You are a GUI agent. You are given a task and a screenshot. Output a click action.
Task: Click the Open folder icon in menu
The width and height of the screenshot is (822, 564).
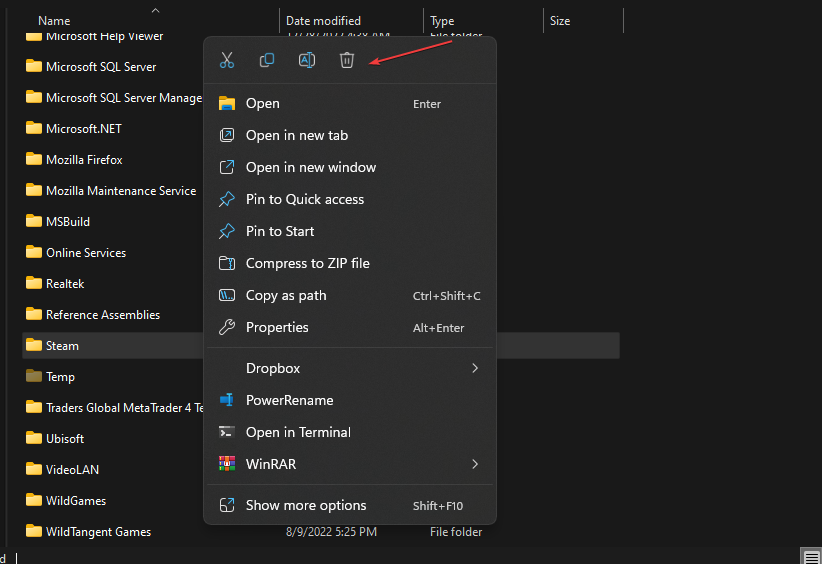coord(227,104)
